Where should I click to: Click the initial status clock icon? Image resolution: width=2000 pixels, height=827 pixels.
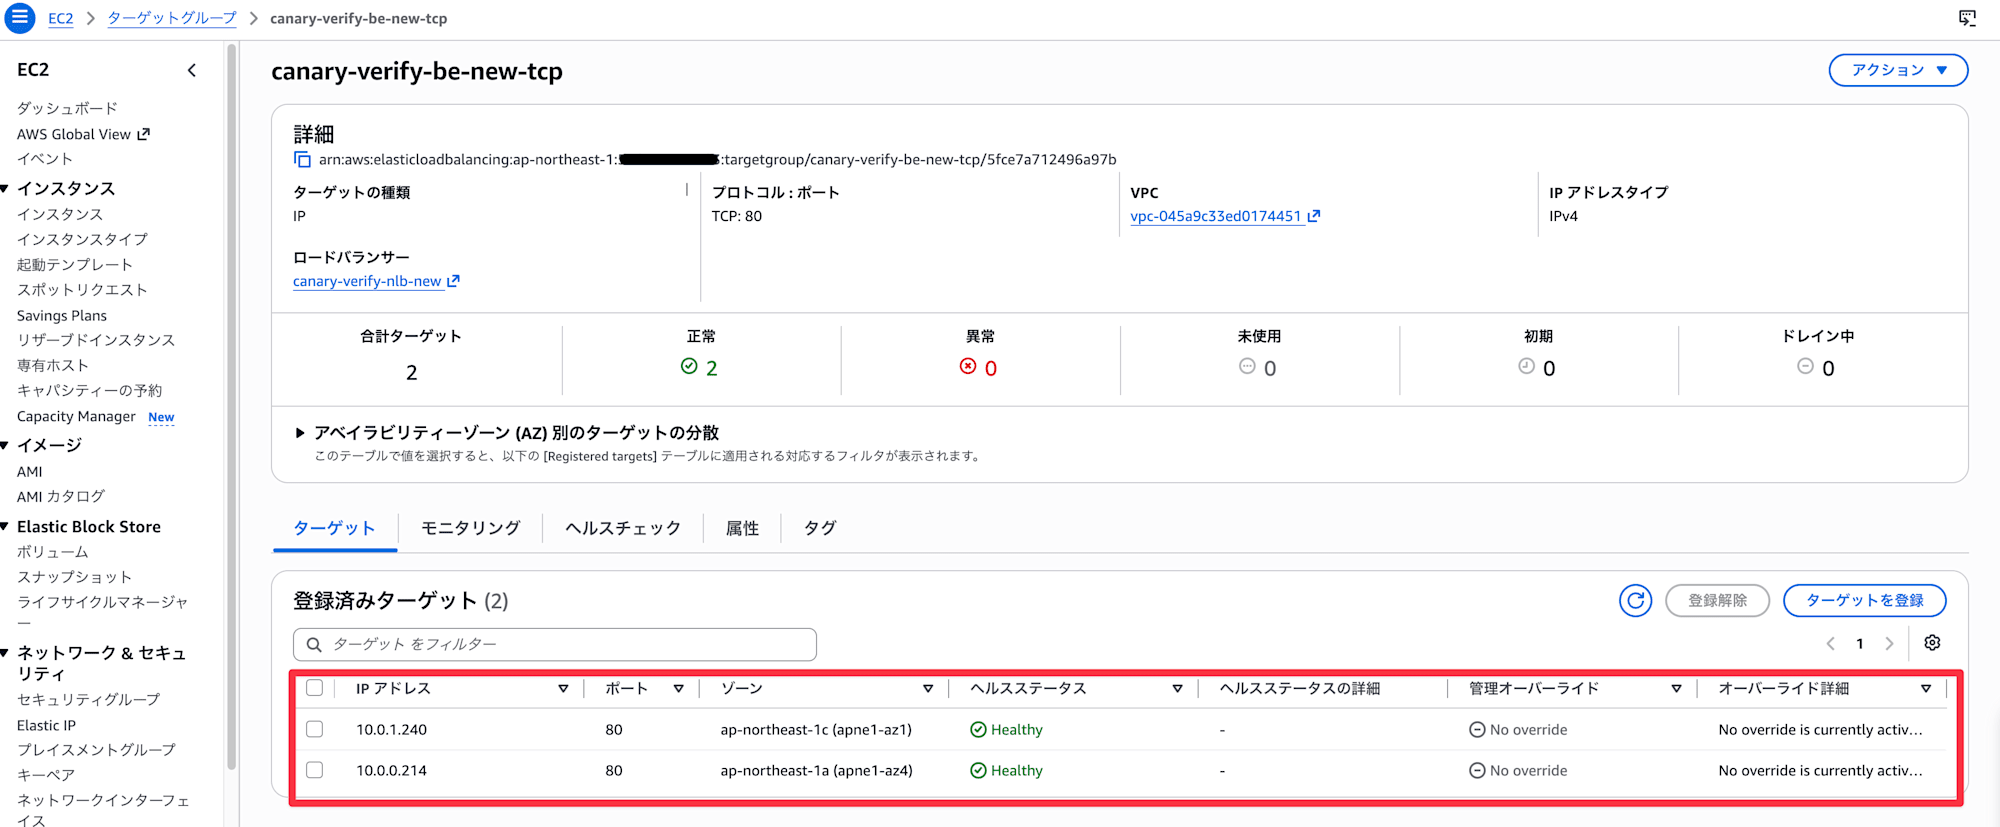click(x=1526, y=366)
